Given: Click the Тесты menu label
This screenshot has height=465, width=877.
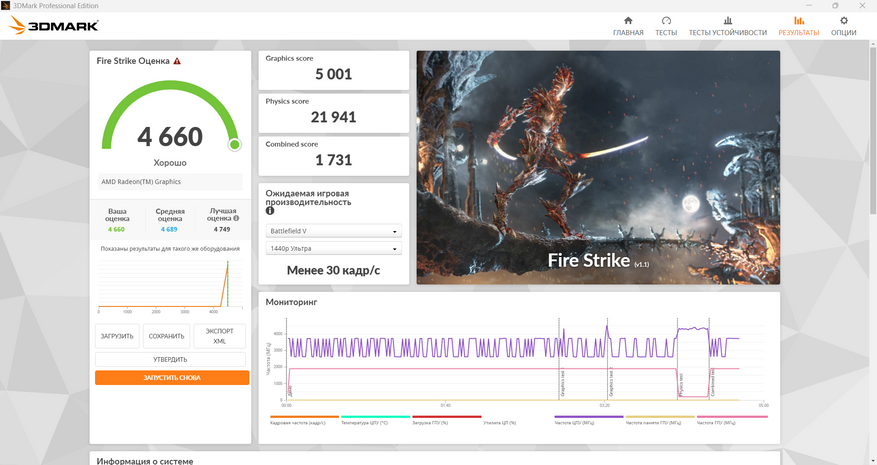Looking at the screenshot, I should pos(666,33).
